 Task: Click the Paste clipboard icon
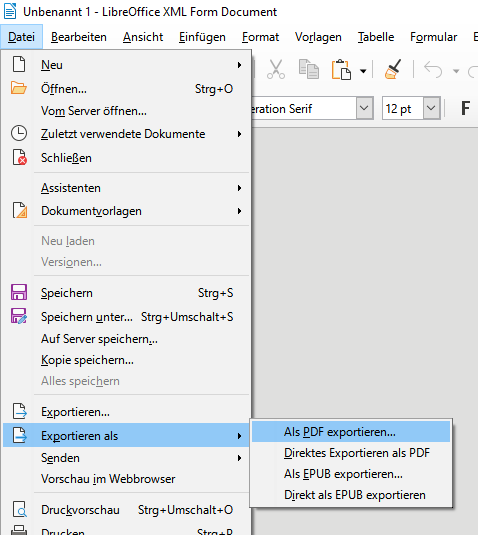(341, 69)
